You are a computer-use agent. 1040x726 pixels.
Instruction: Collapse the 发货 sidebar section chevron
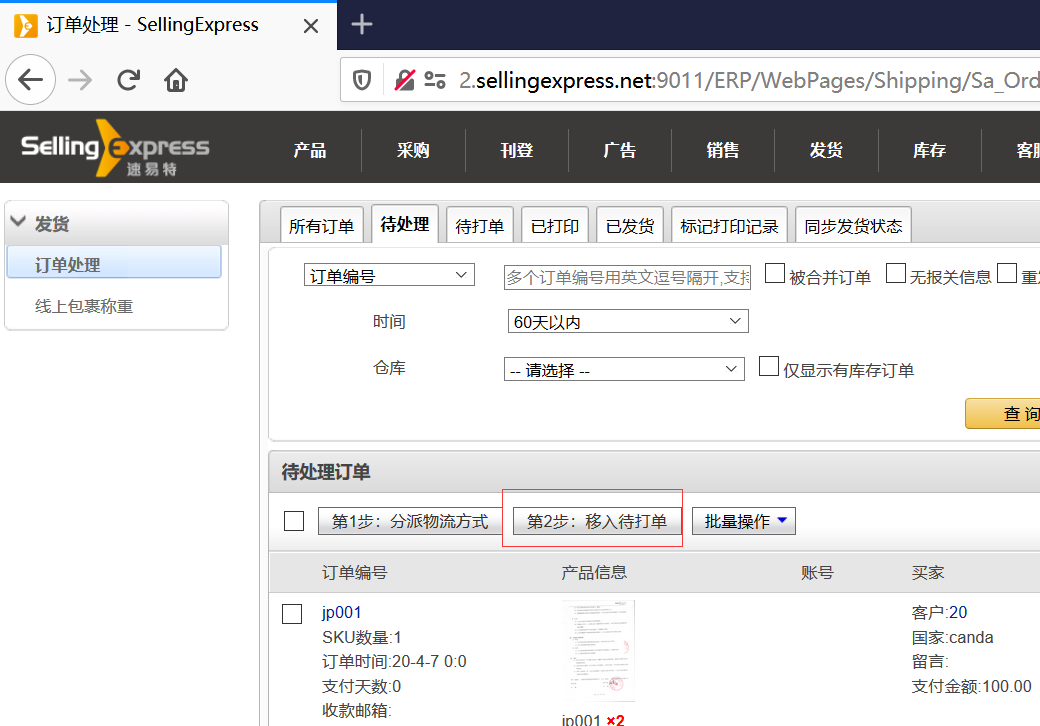[19, 222]
